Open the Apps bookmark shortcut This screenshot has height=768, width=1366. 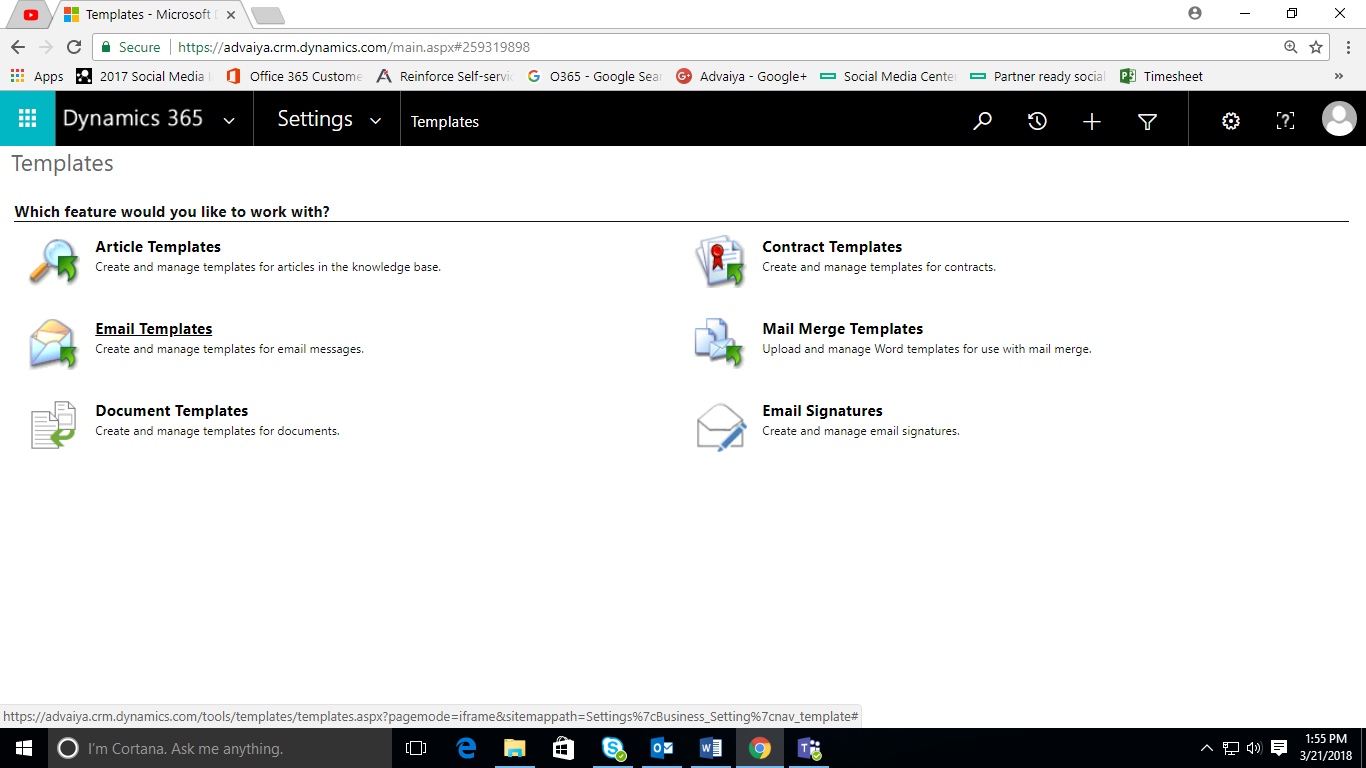37,76
